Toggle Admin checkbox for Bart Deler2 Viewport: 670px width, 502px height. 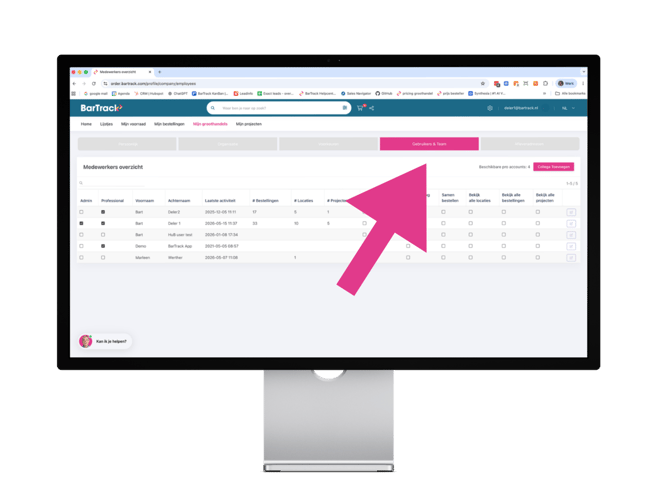tap(81, 212)
